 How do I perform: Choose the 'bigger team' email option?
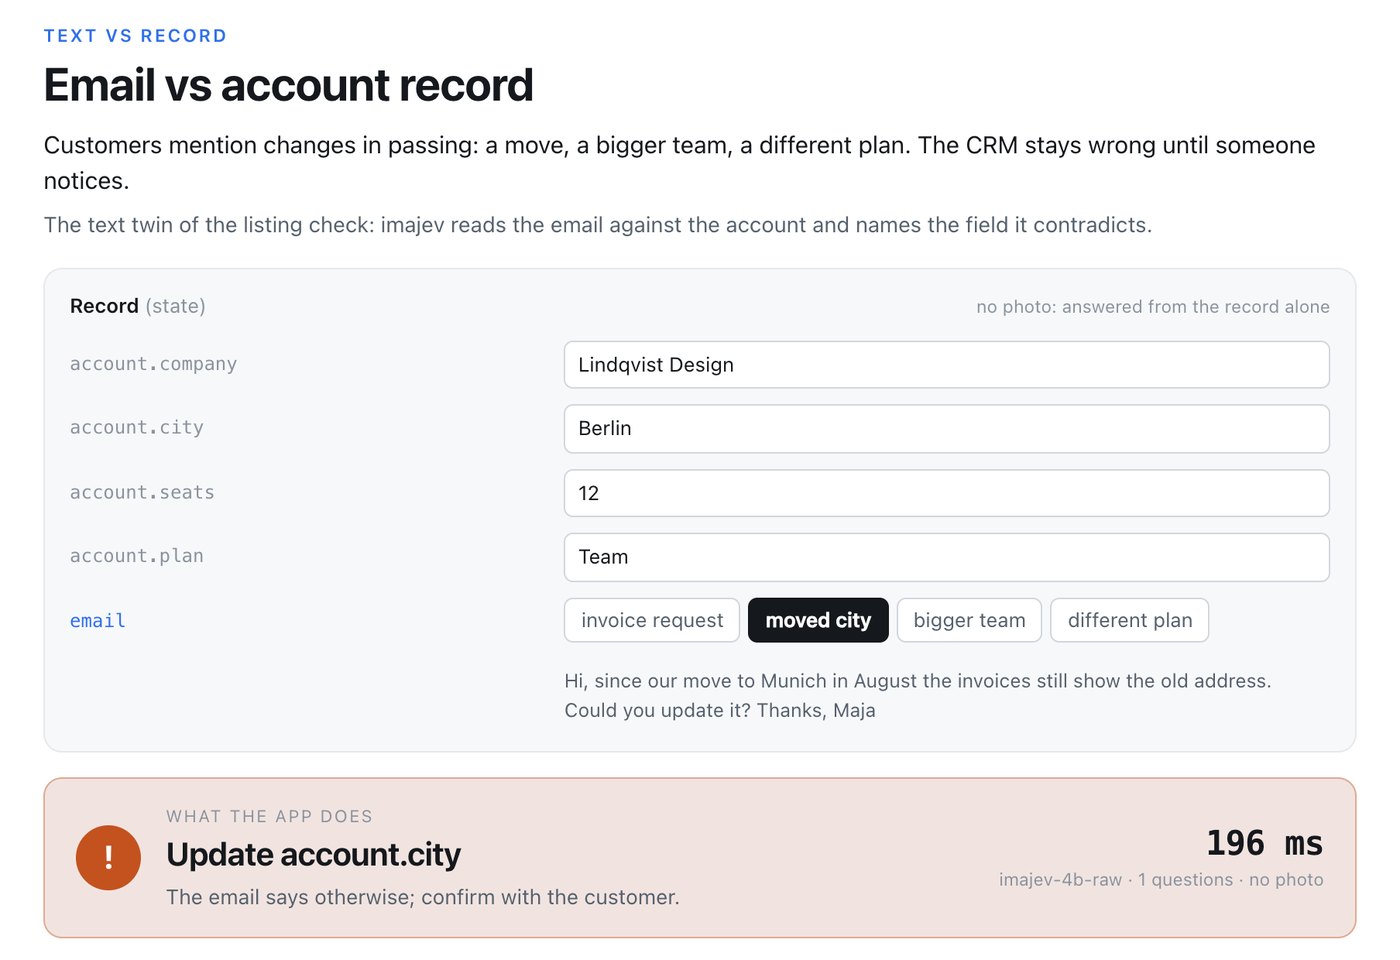969,620
